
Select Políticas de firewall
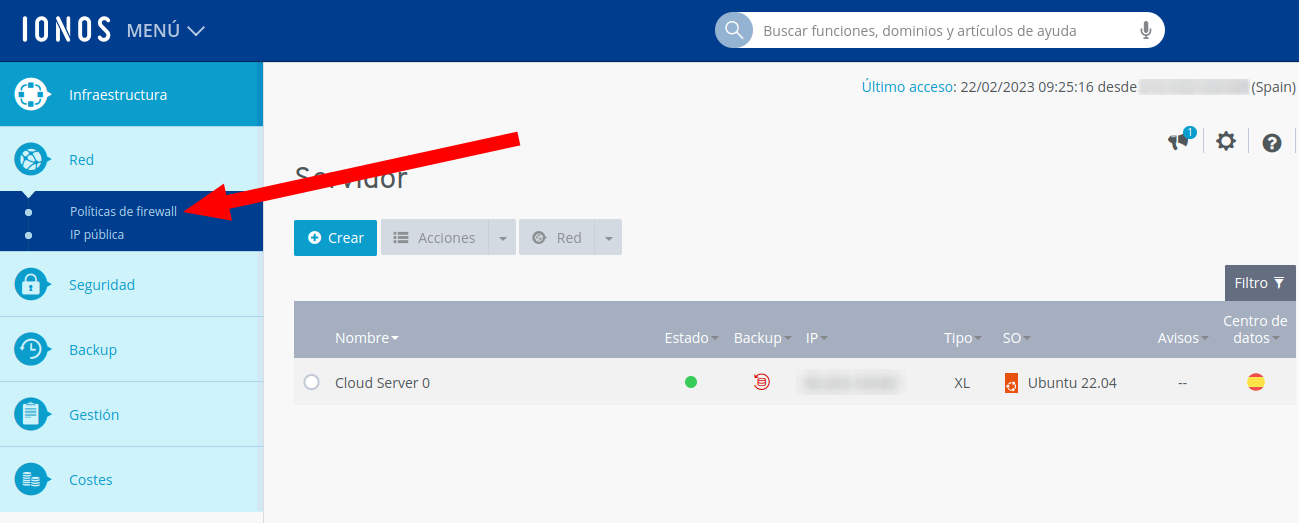tap(123, 211)
